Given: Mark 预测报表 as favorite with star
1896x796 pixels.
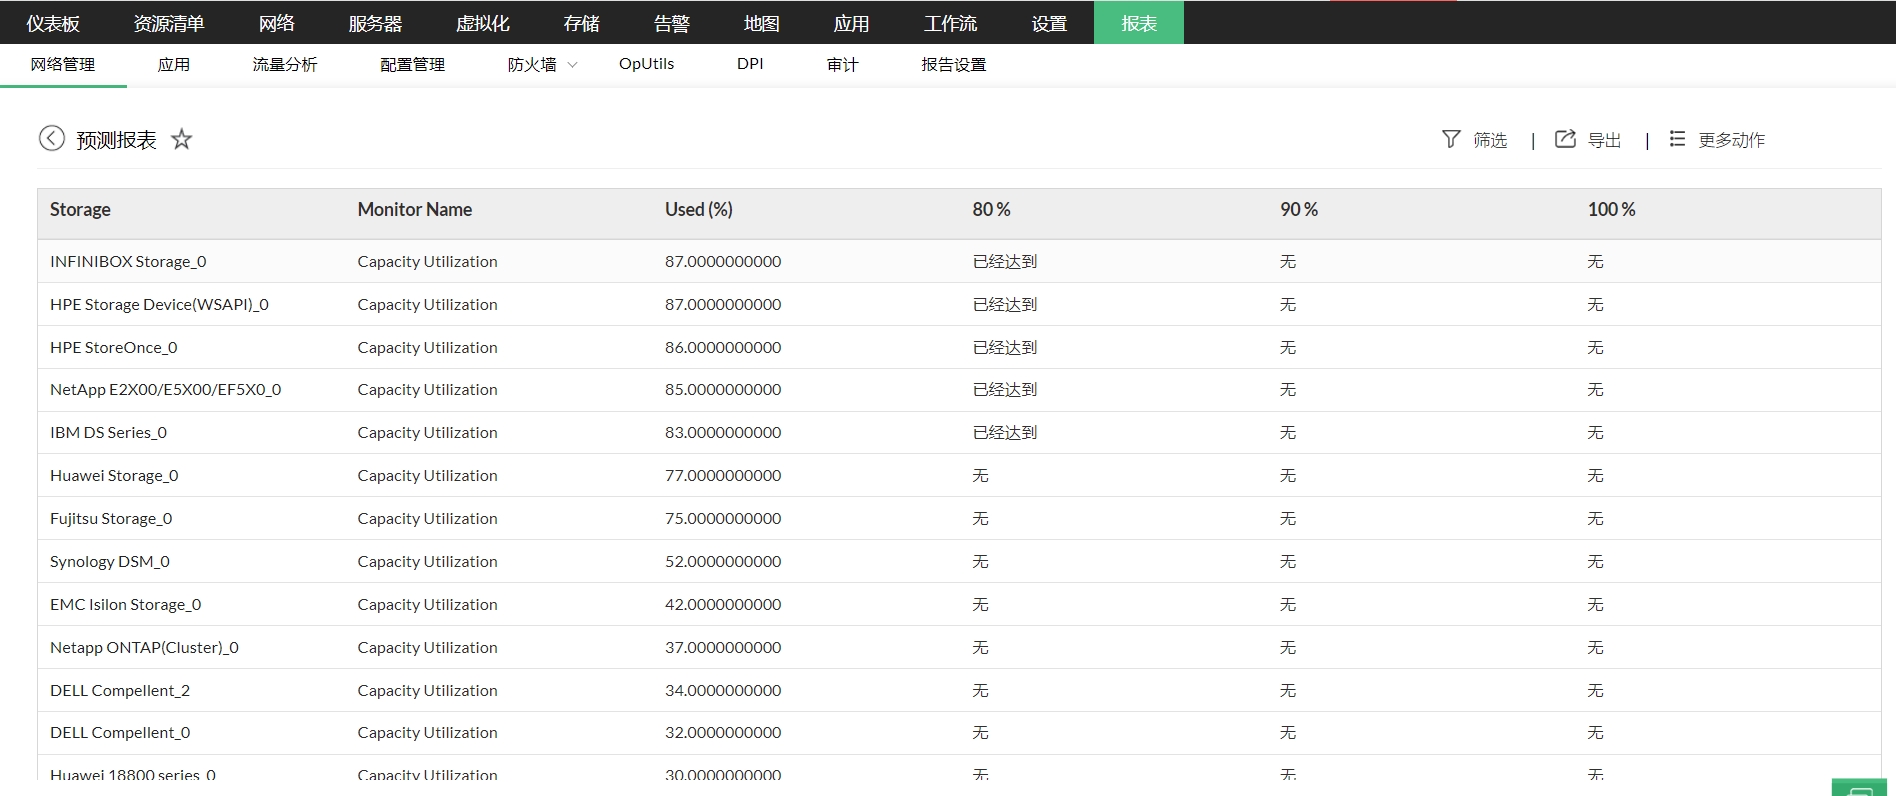Looking at the screenshot, I should click(x=181, y=139).
